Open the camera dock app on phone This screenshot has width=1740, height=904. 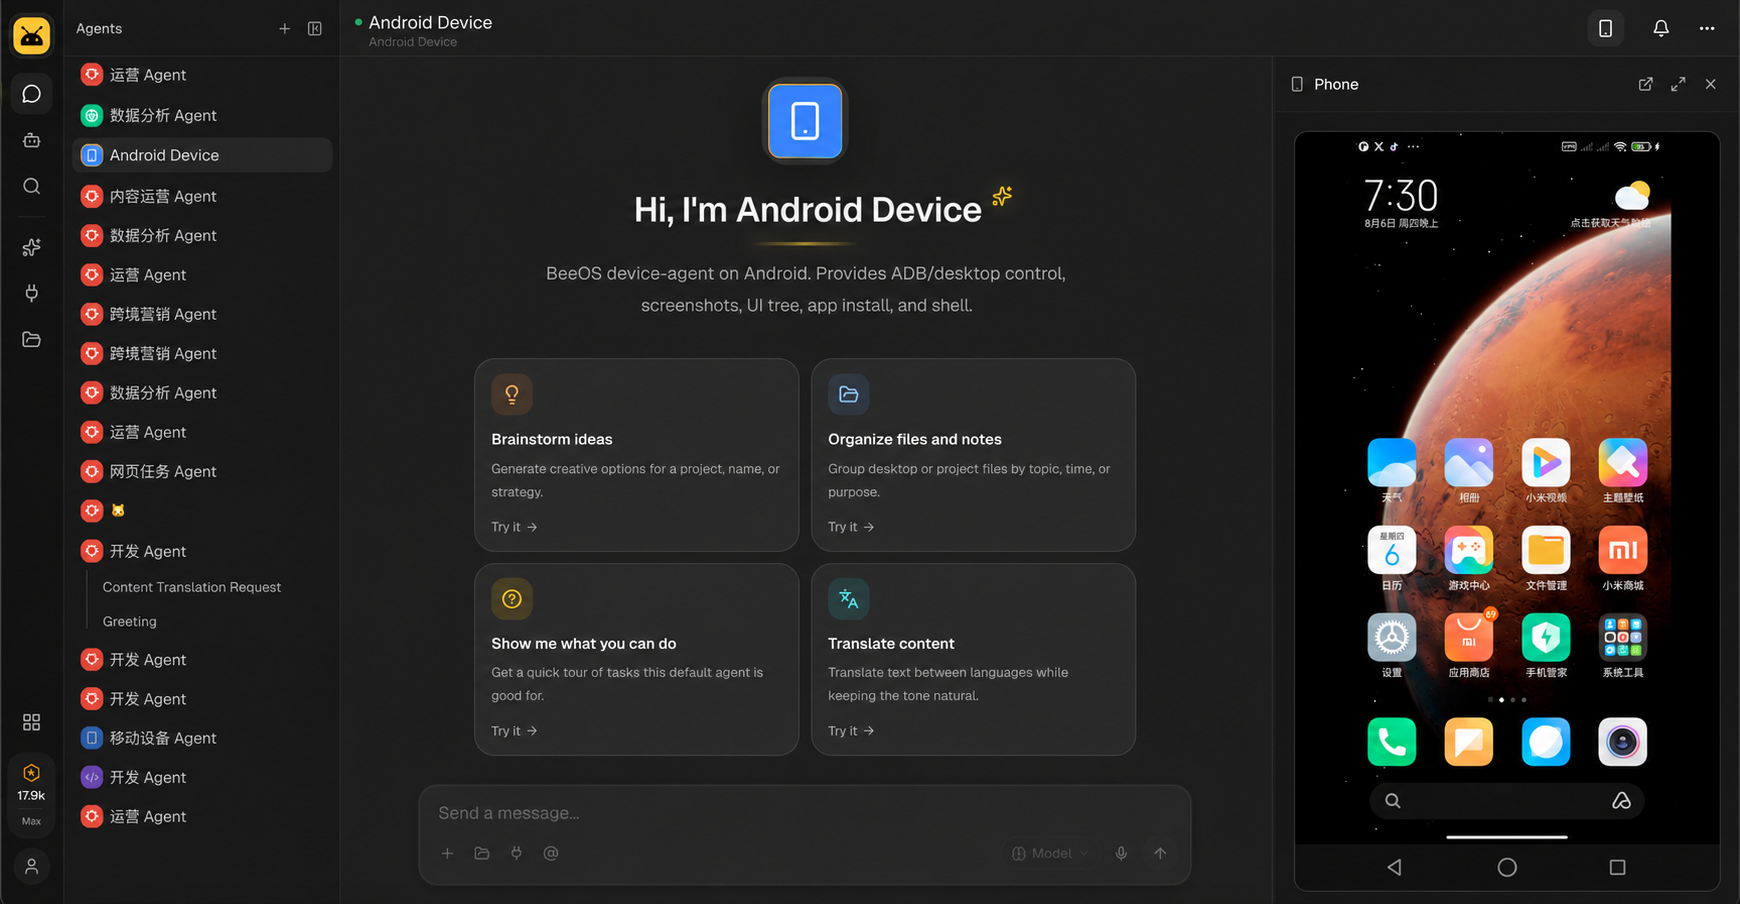(x=1623, y=742)
